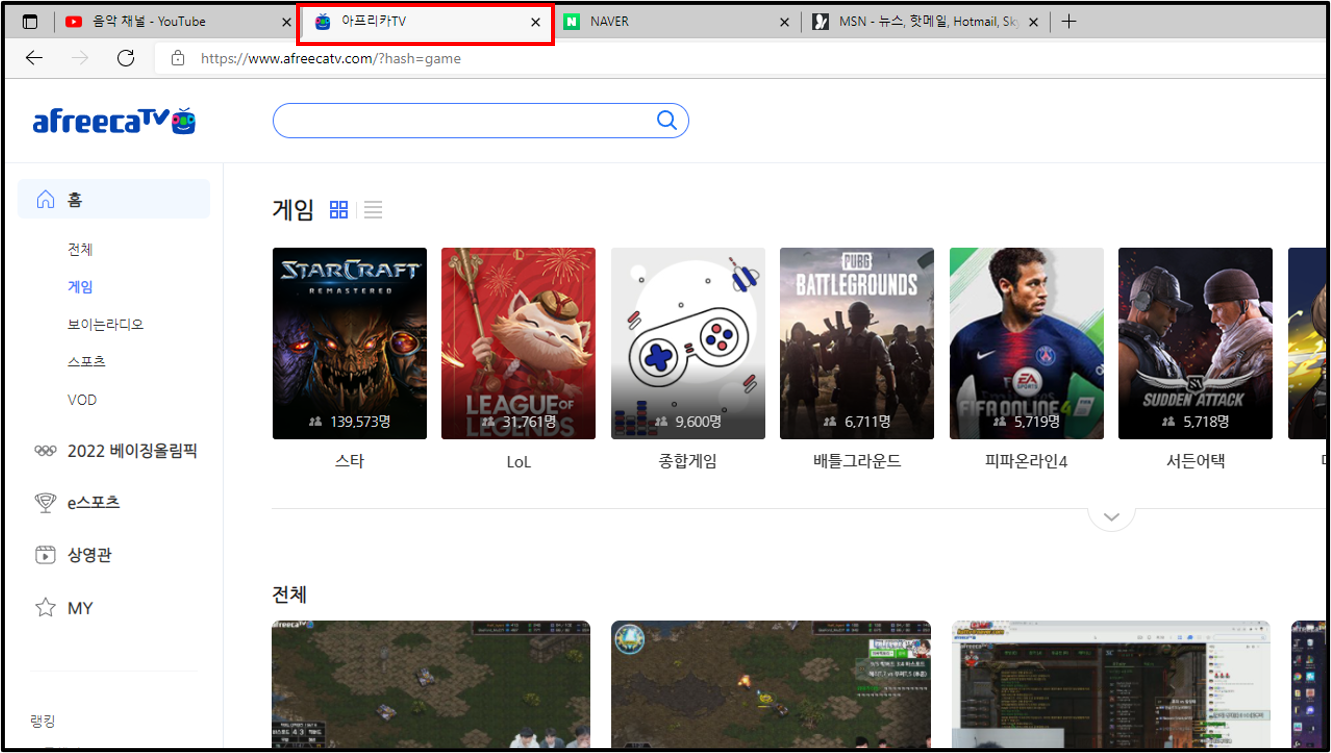Open the FIFA Online 4 thumbnail
The width and height of the screenshot is (1331, 753).
pyautogui.click(x=1027, y=343)
